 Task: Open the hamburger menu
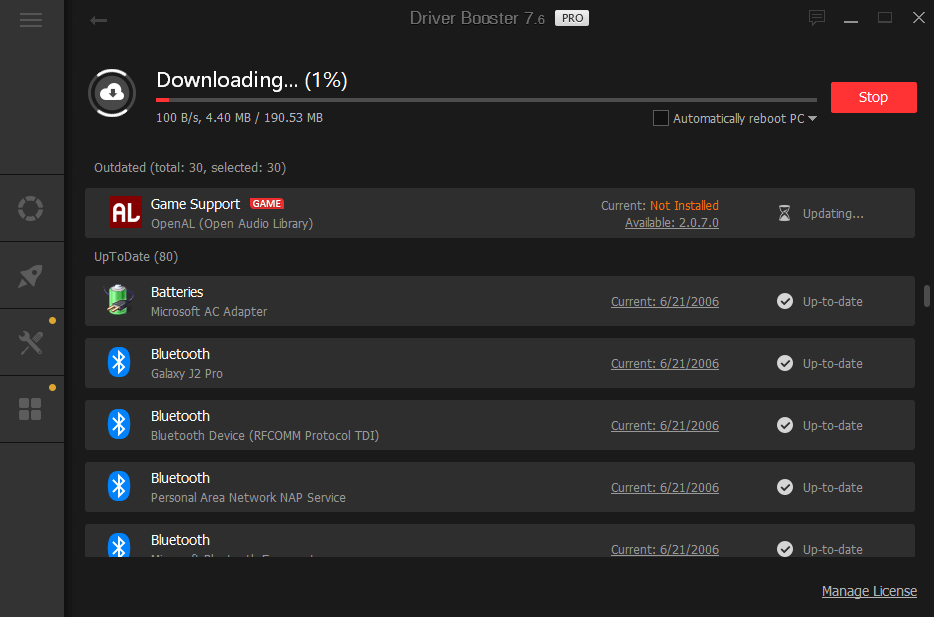click(30, 20)
